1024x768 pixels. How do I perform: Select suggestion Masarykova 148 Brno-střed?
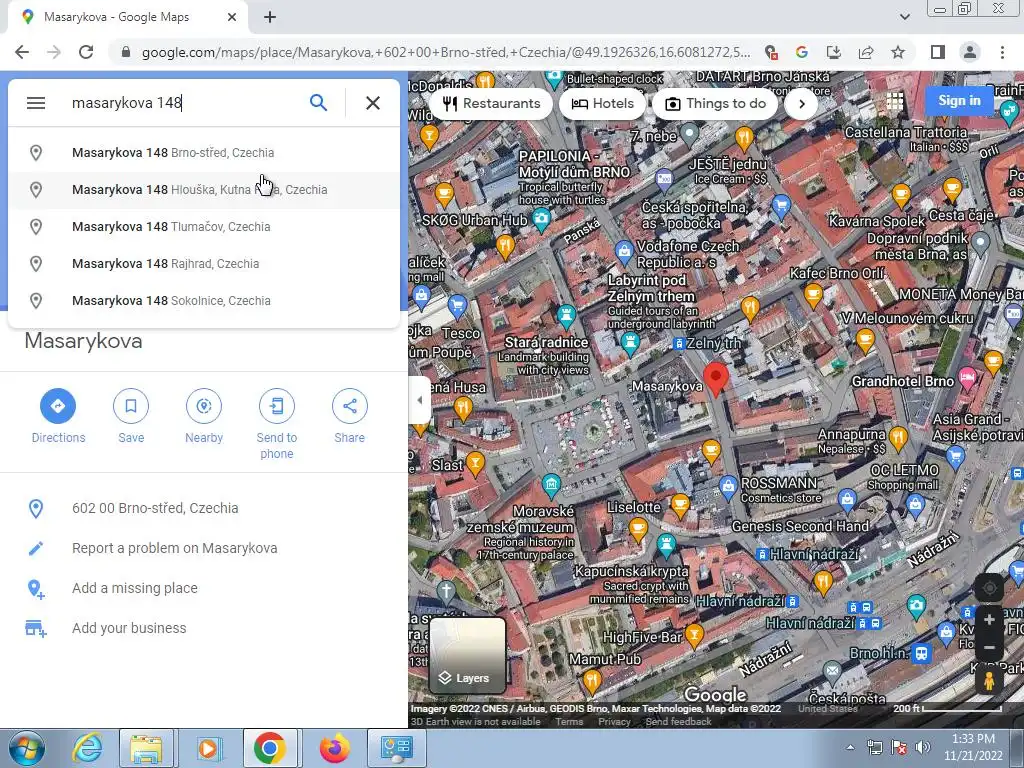click(204, 153)
